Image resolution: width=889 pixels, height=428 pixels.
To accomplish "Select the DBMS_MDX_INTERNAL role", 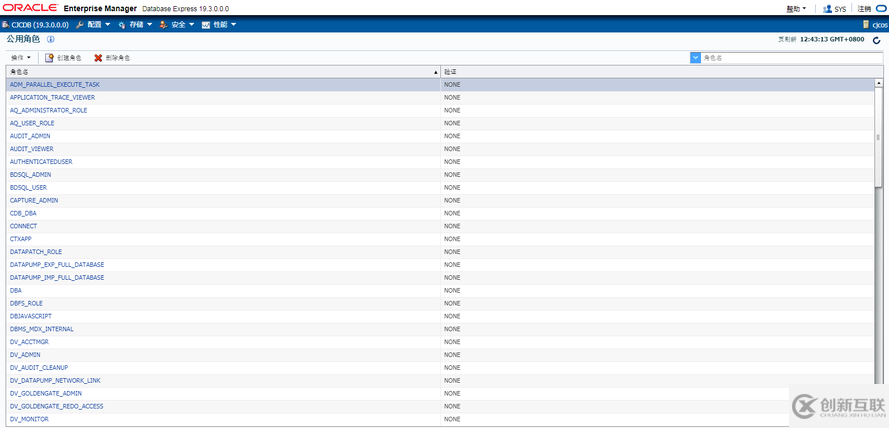I will pyautogui.click(x=42, y=329).
